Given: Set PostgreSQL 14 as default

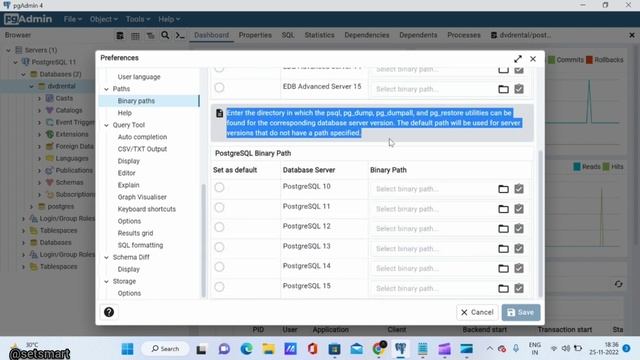Looking at the screenshot, I should (x=219, y=267).
